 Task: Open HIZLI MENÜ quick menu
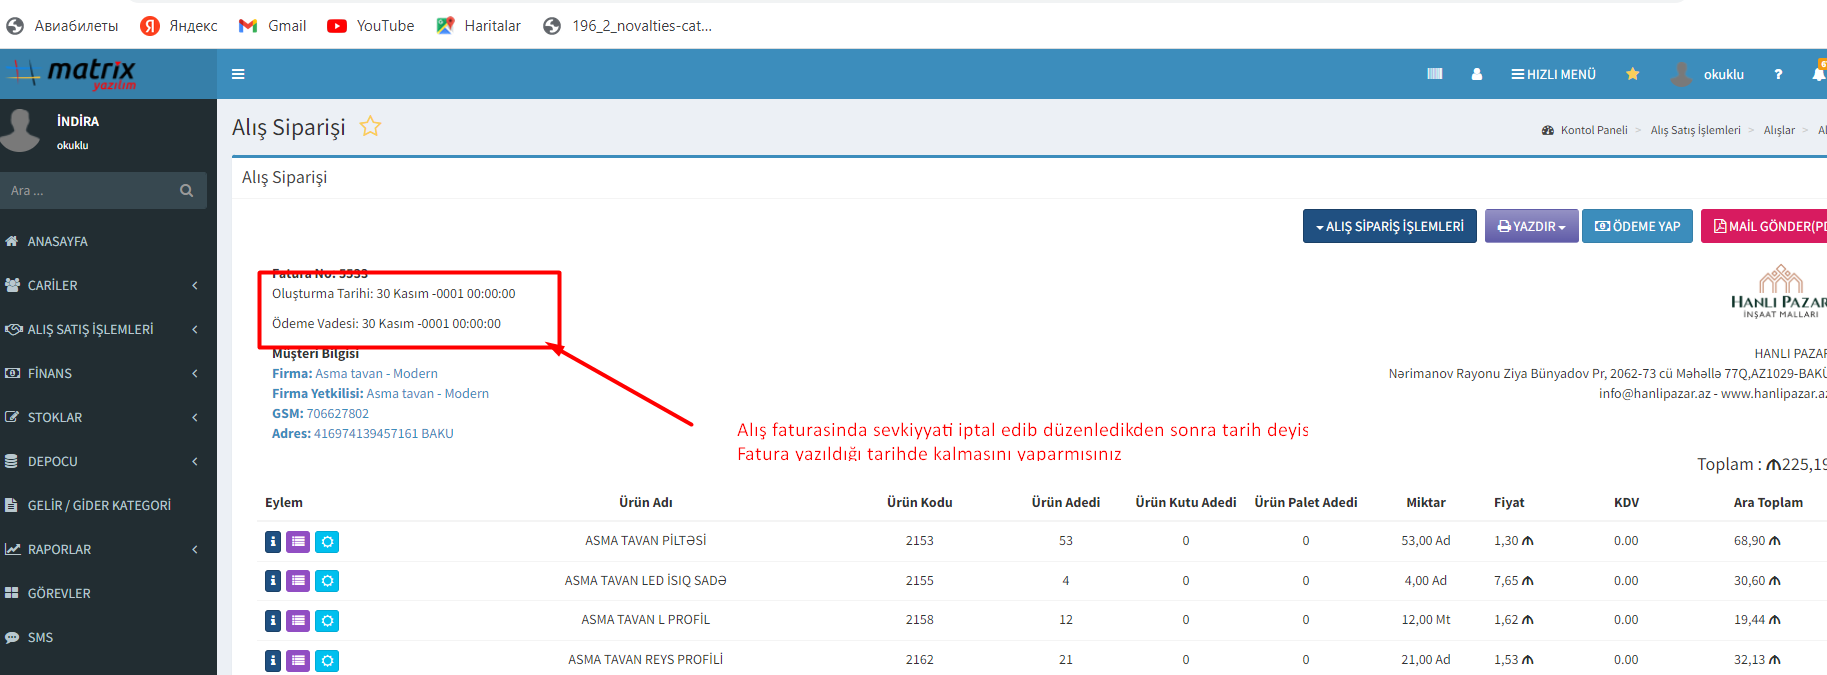coord(1553,74)
